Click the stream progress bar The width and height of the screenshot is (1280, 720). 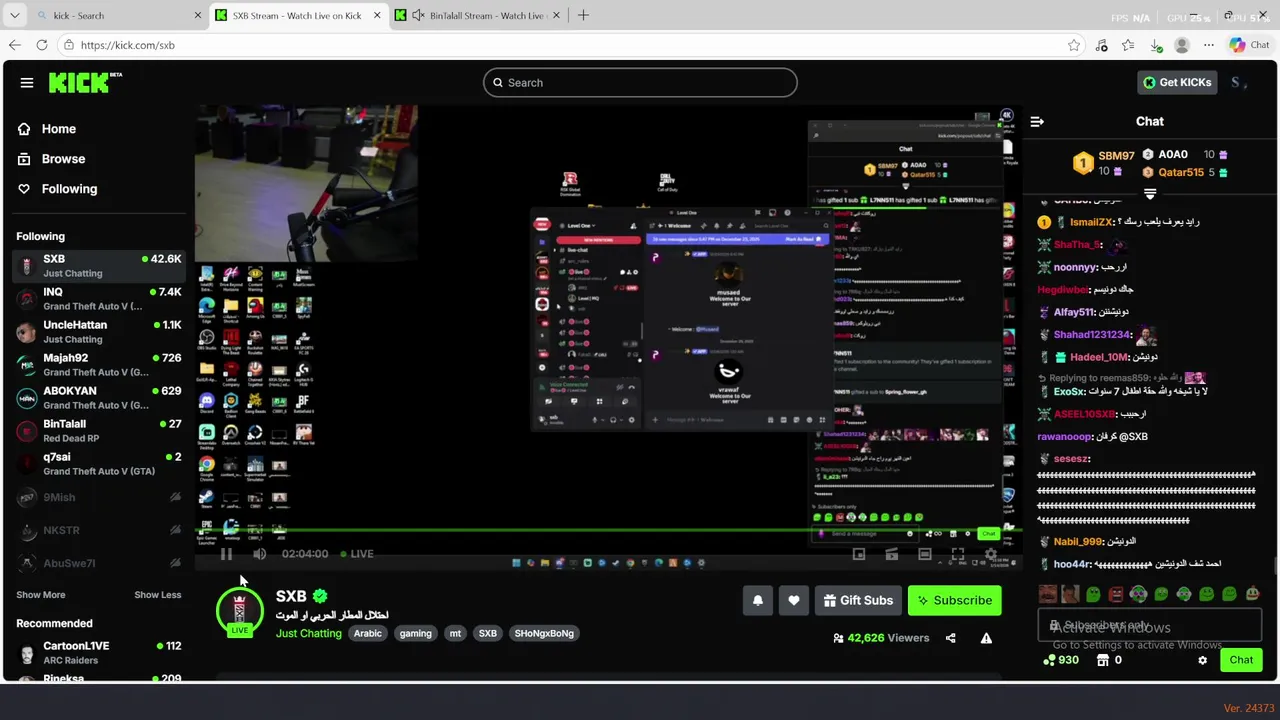tap(608, 532)
